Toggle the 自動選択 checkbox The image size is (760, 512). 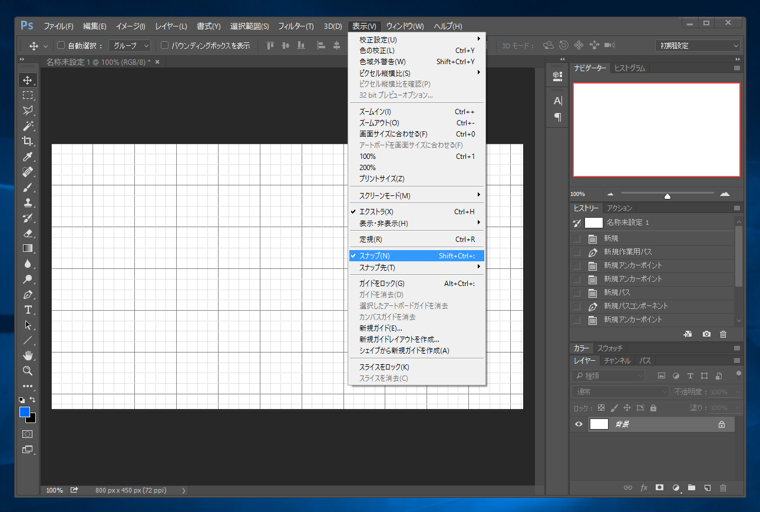61,46
